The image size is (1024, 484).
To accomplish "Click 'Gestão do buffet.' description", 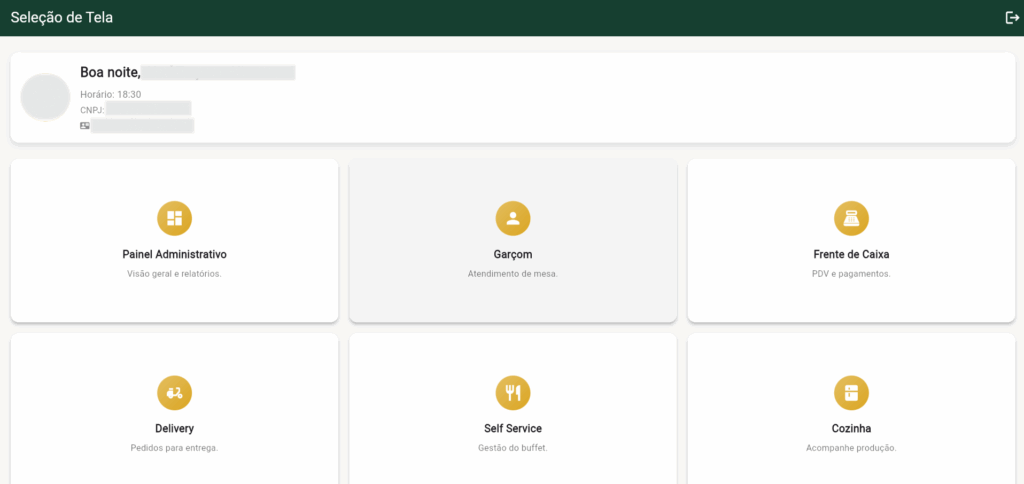I will click(x=513, y=448).
